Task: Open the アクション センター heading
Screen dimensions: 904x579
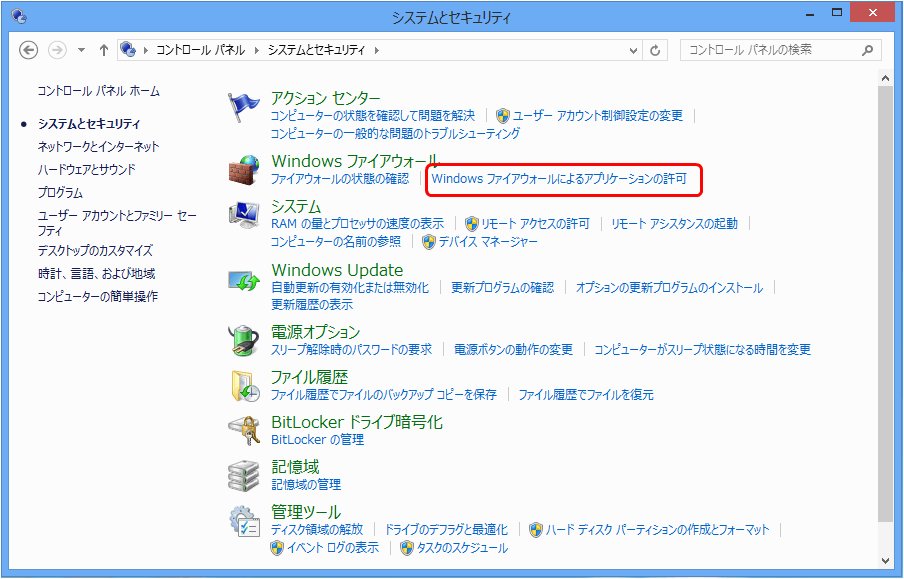Action: [326, 98]
